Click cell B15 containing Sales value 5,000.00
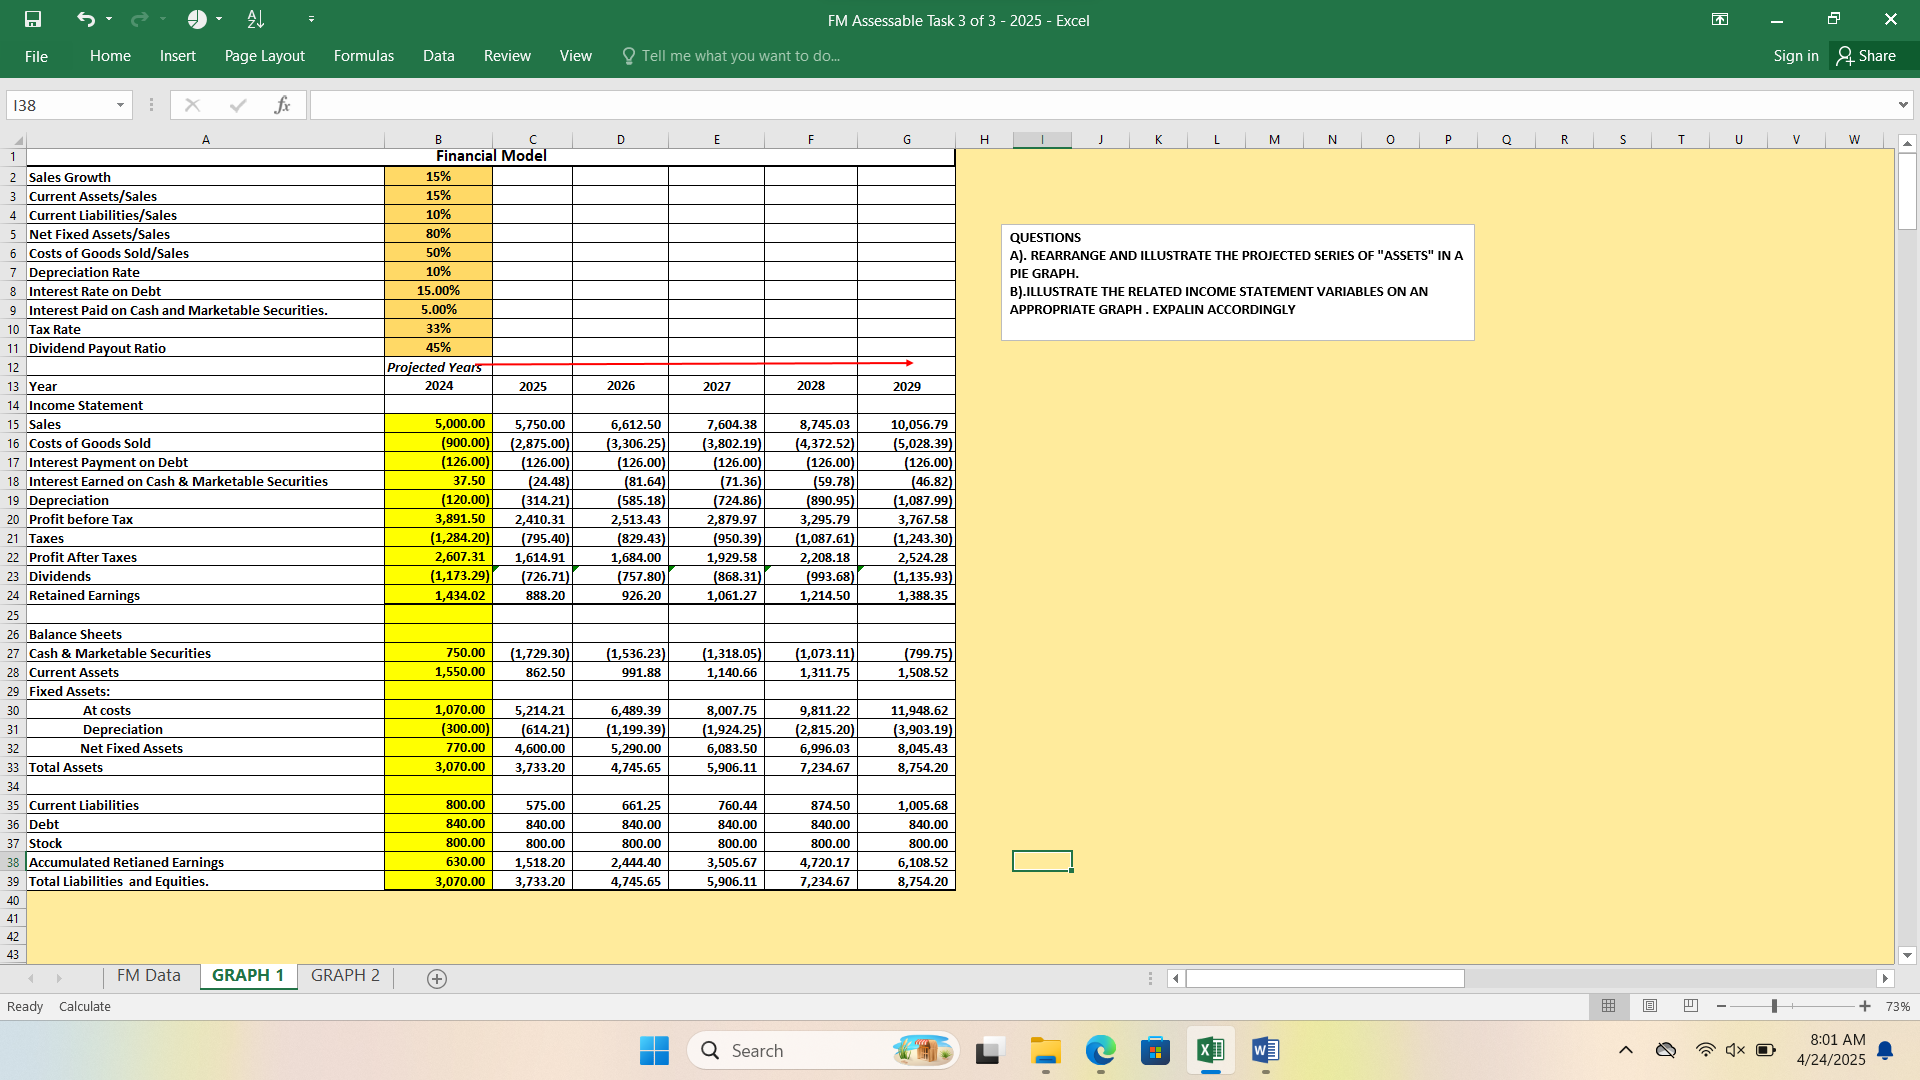This screenshot has height=1080, width=1920. coord(438,423)
